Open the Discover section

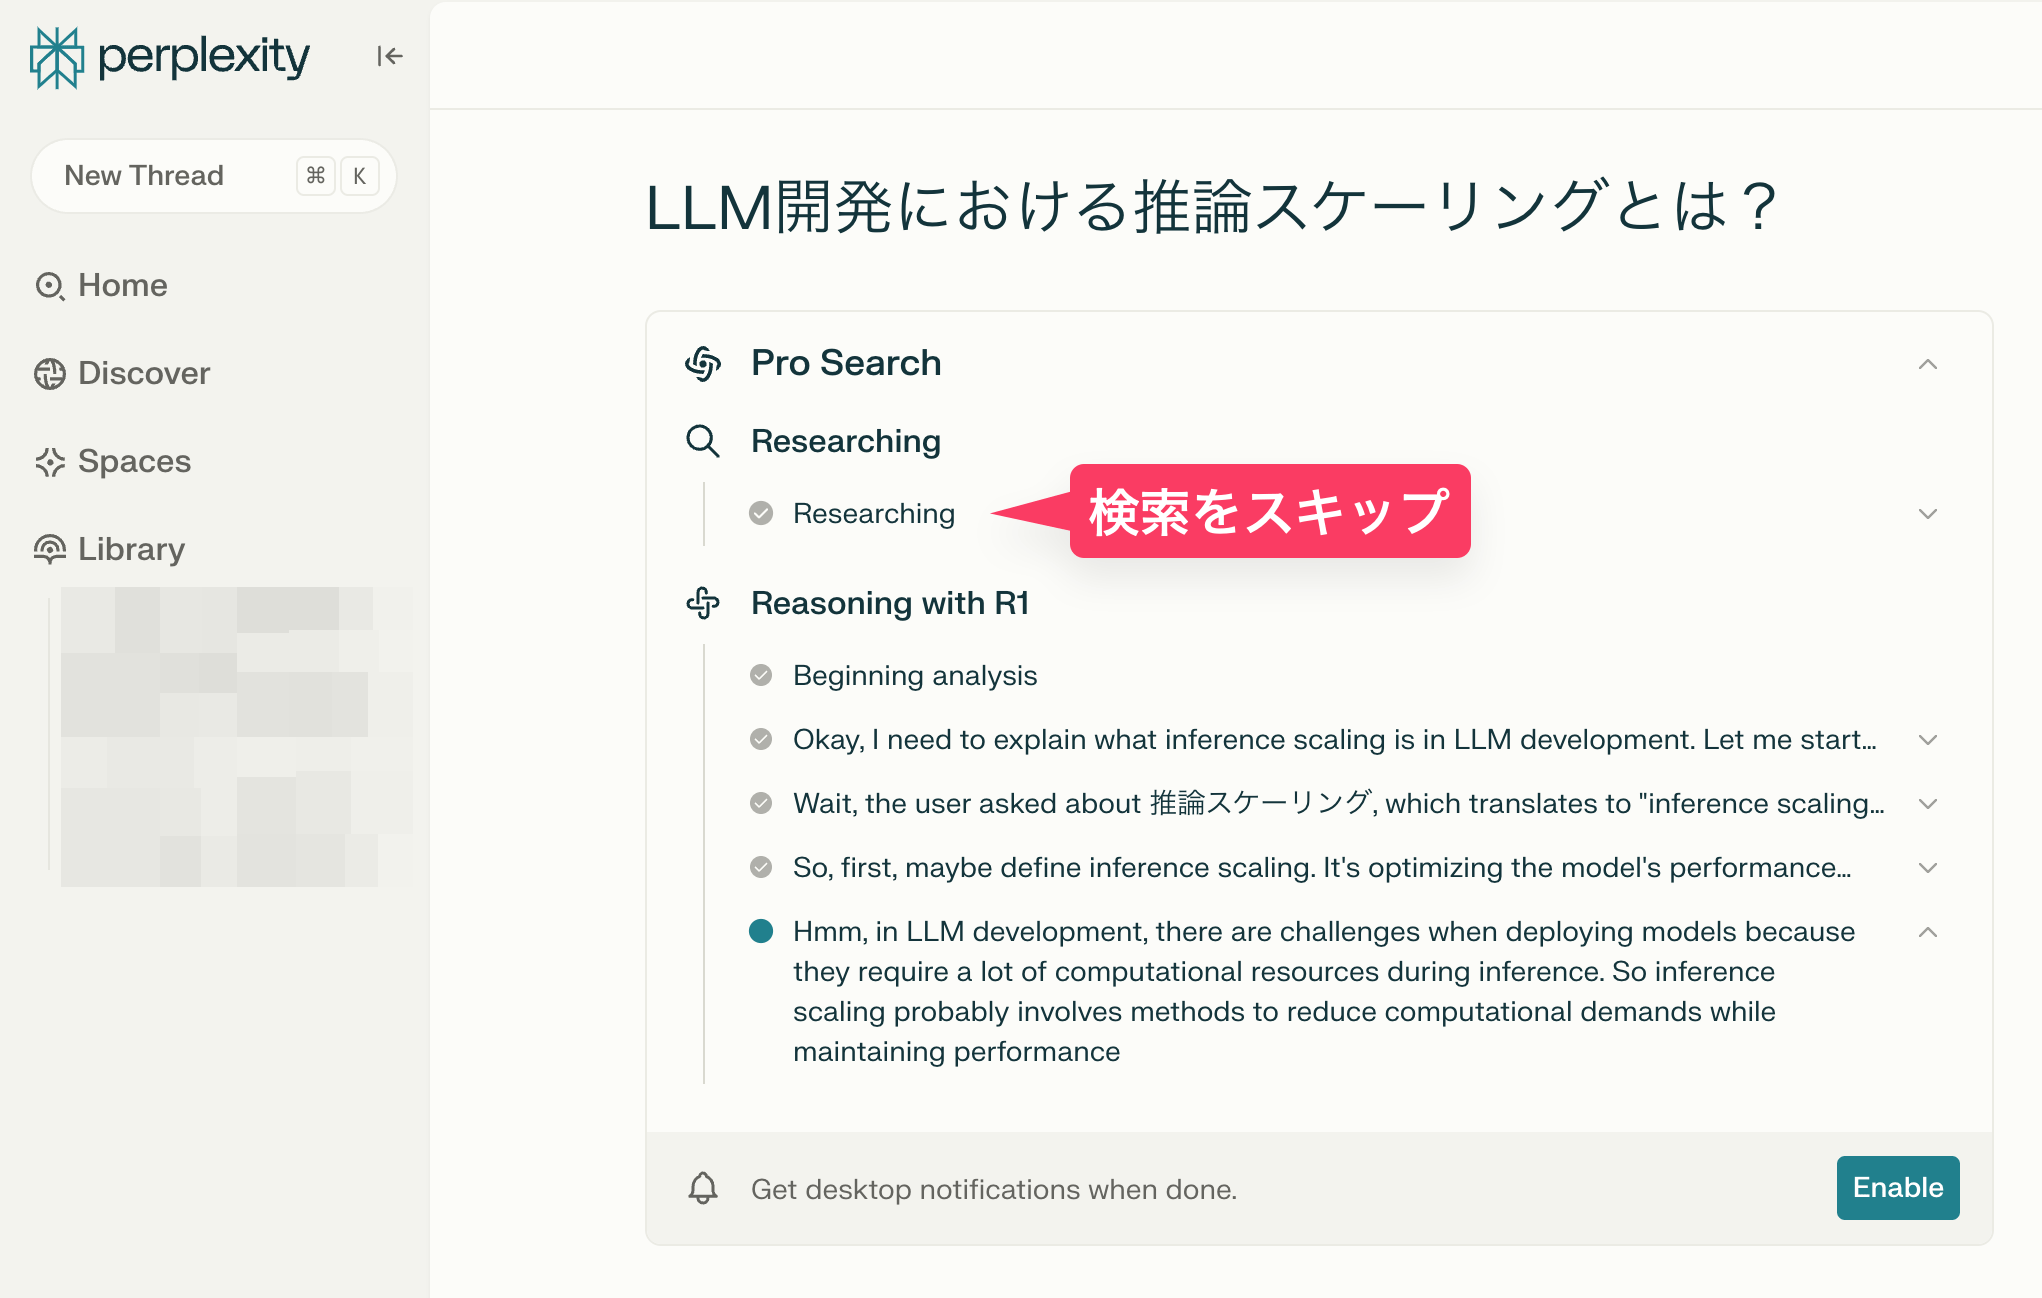(144, 373)
